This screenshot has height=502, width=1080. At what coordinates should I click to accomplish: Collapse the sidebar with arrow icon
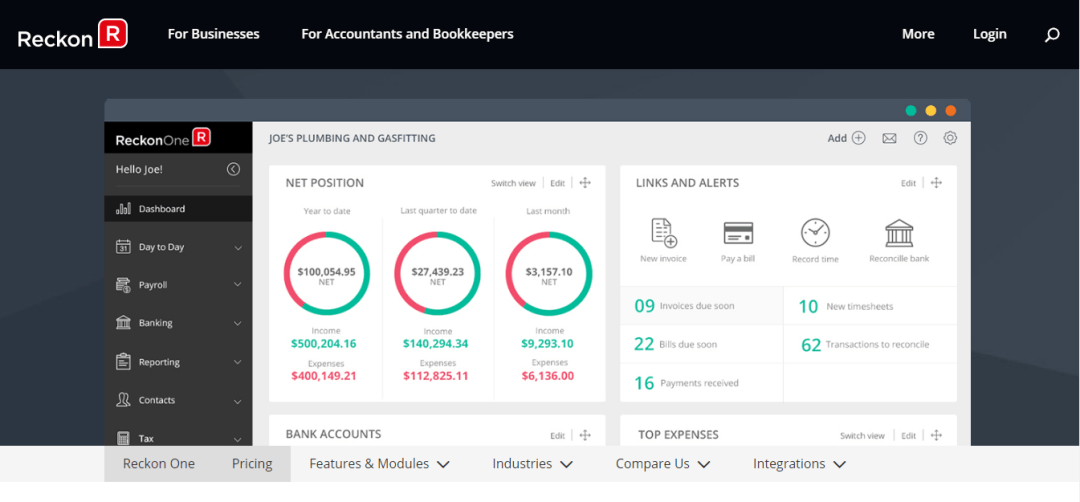[x=233, y=169]
